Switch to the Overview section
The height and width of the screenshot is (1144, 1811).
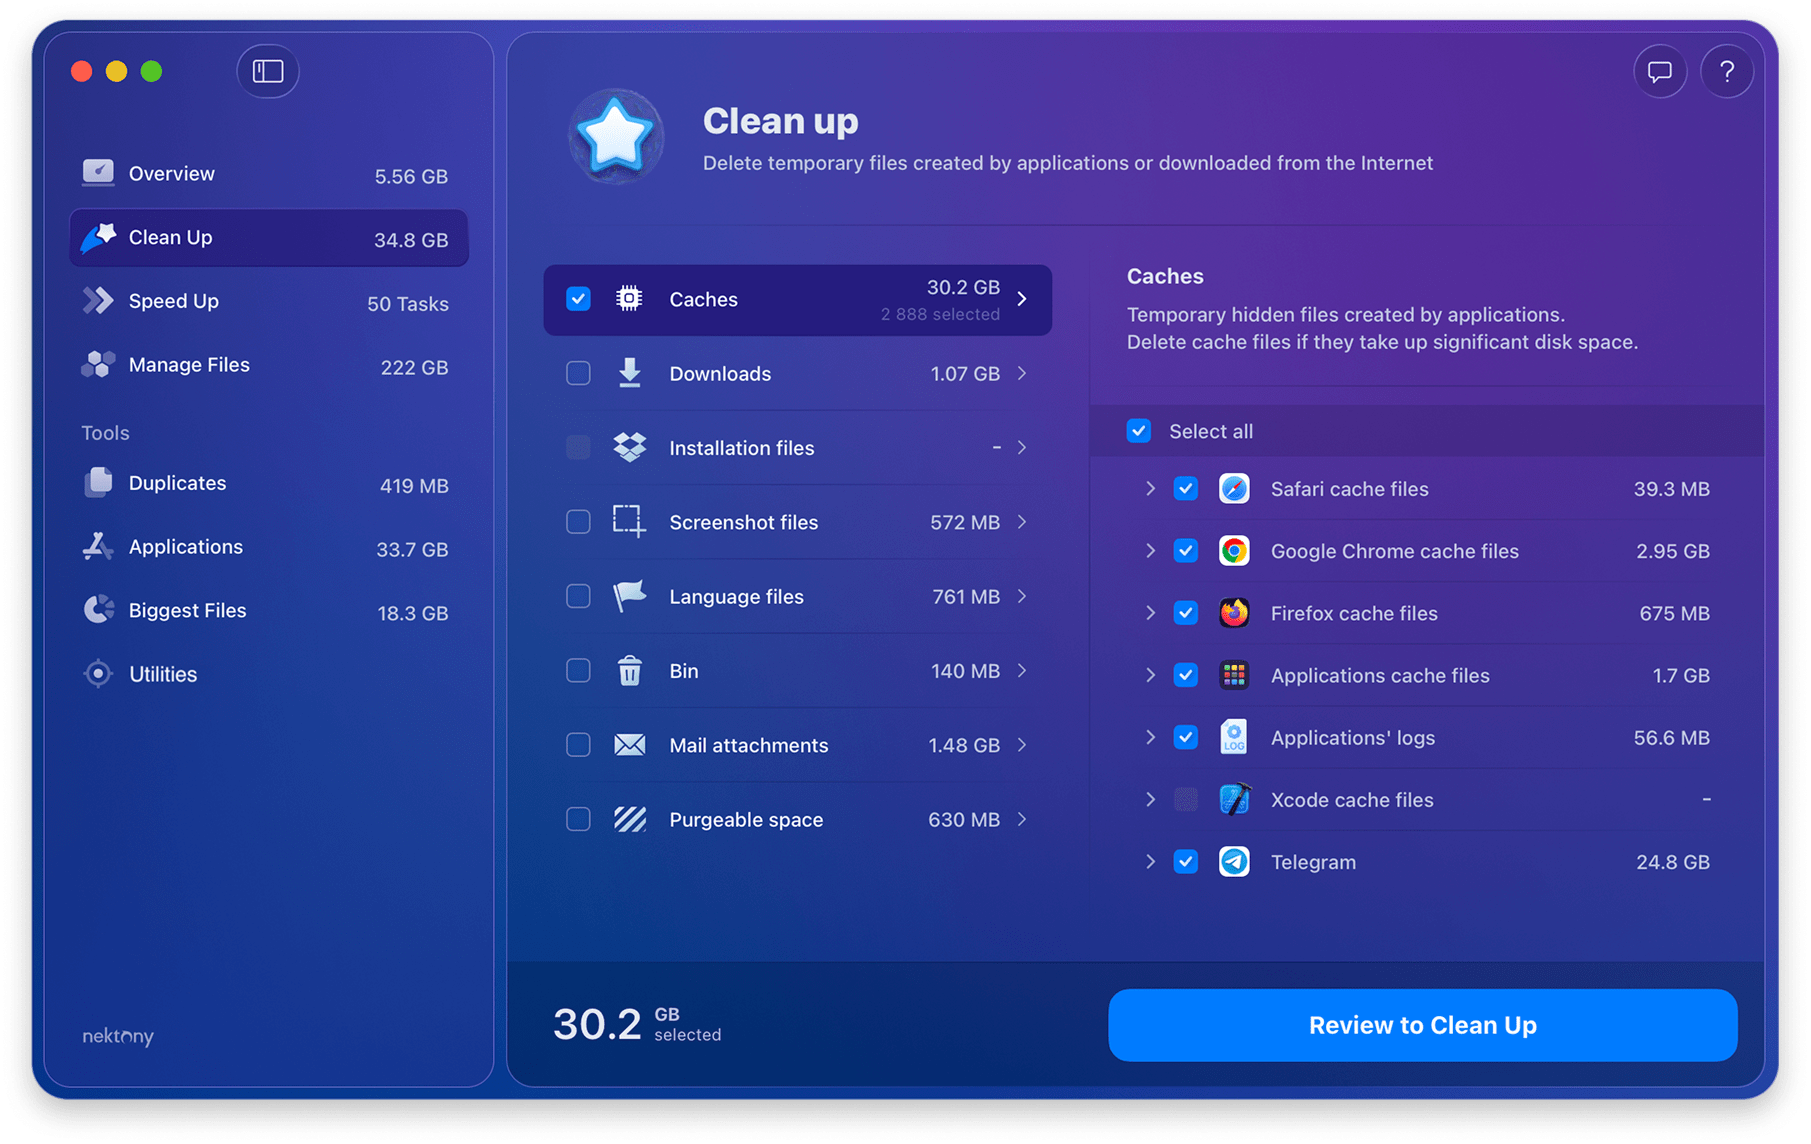171,172
